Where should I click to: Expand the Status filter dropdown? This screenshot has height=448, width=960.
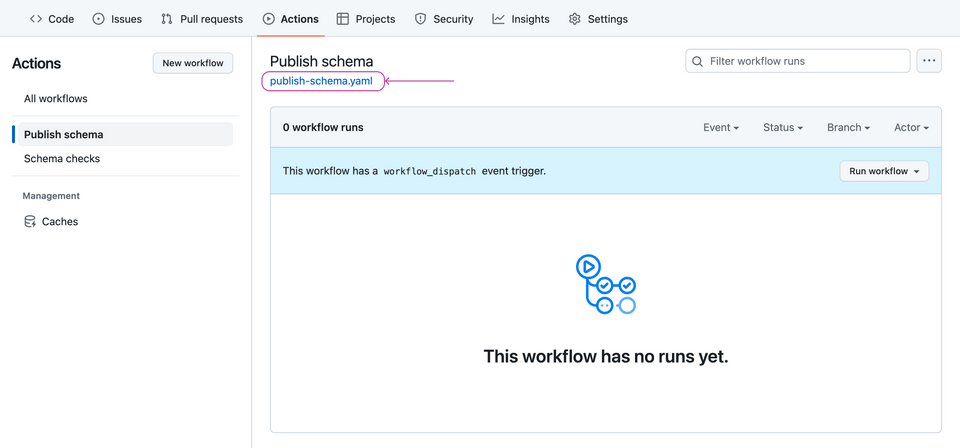coord(783,127)
